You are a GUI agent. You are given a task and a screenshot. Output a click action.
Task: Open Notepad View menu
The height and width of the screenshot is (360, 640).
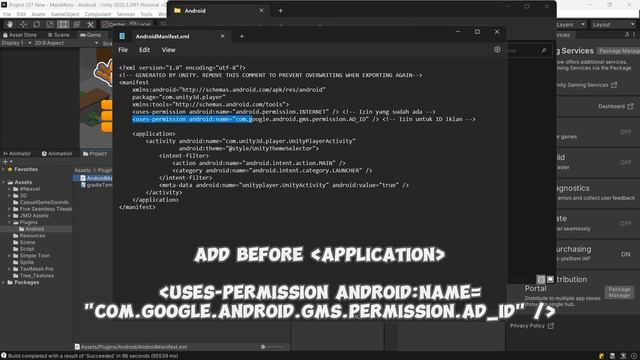[168, 50]
